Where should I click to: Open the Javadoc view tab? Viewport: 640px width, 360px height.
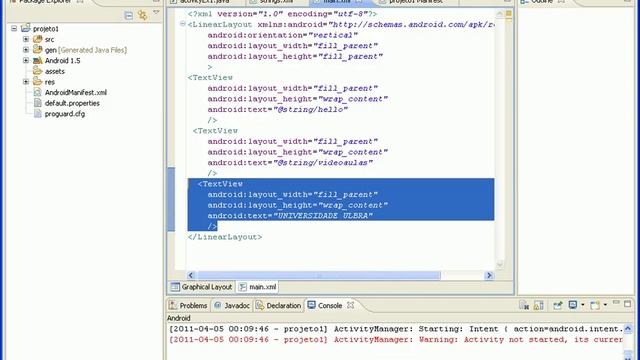(232, 305)
